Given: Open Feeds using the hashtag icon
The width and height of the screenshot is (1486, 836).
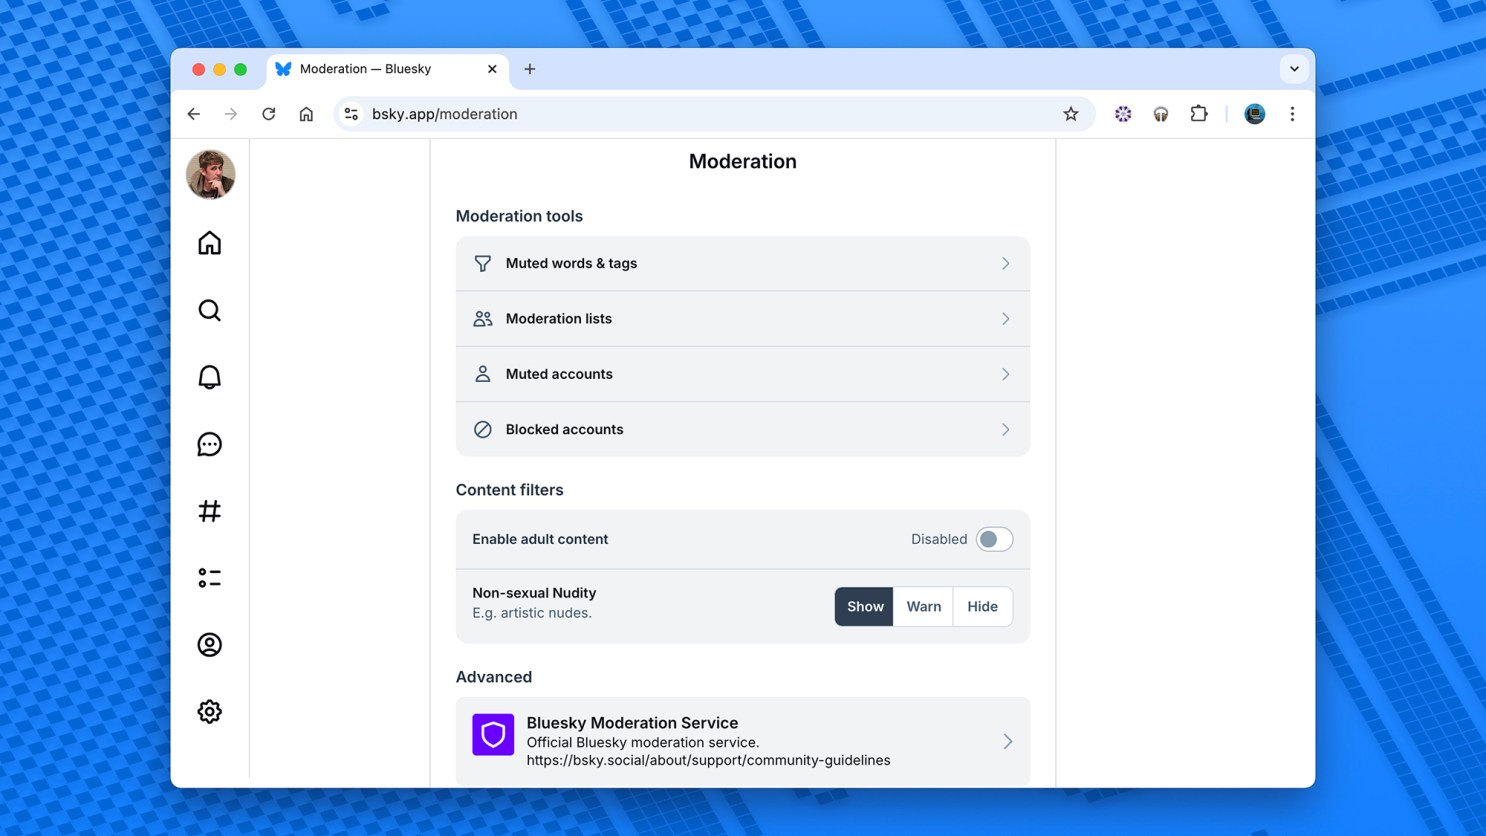Looking at the screenshot, I should pyautogui.click(x=209, y=510).
